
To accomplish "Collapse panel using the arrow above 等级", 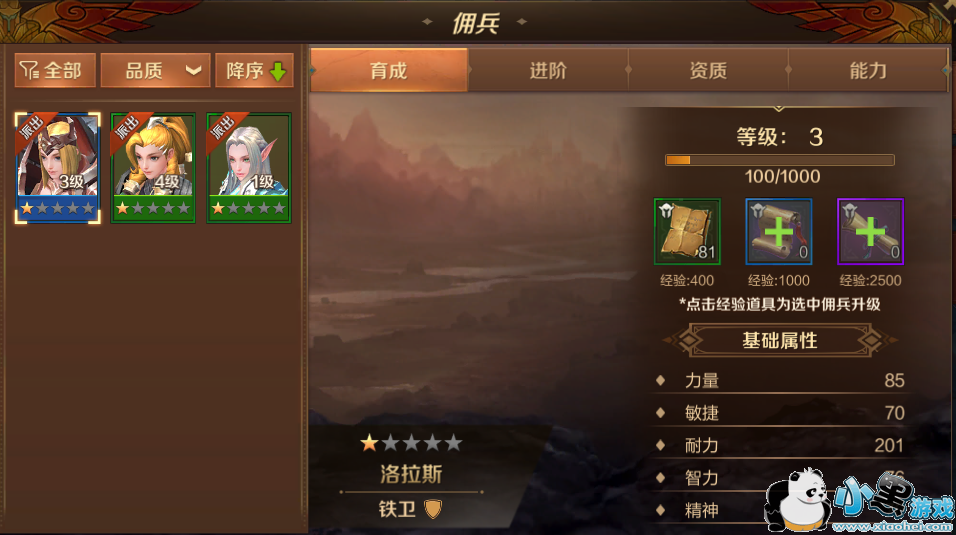I will [x=779, y=108].
